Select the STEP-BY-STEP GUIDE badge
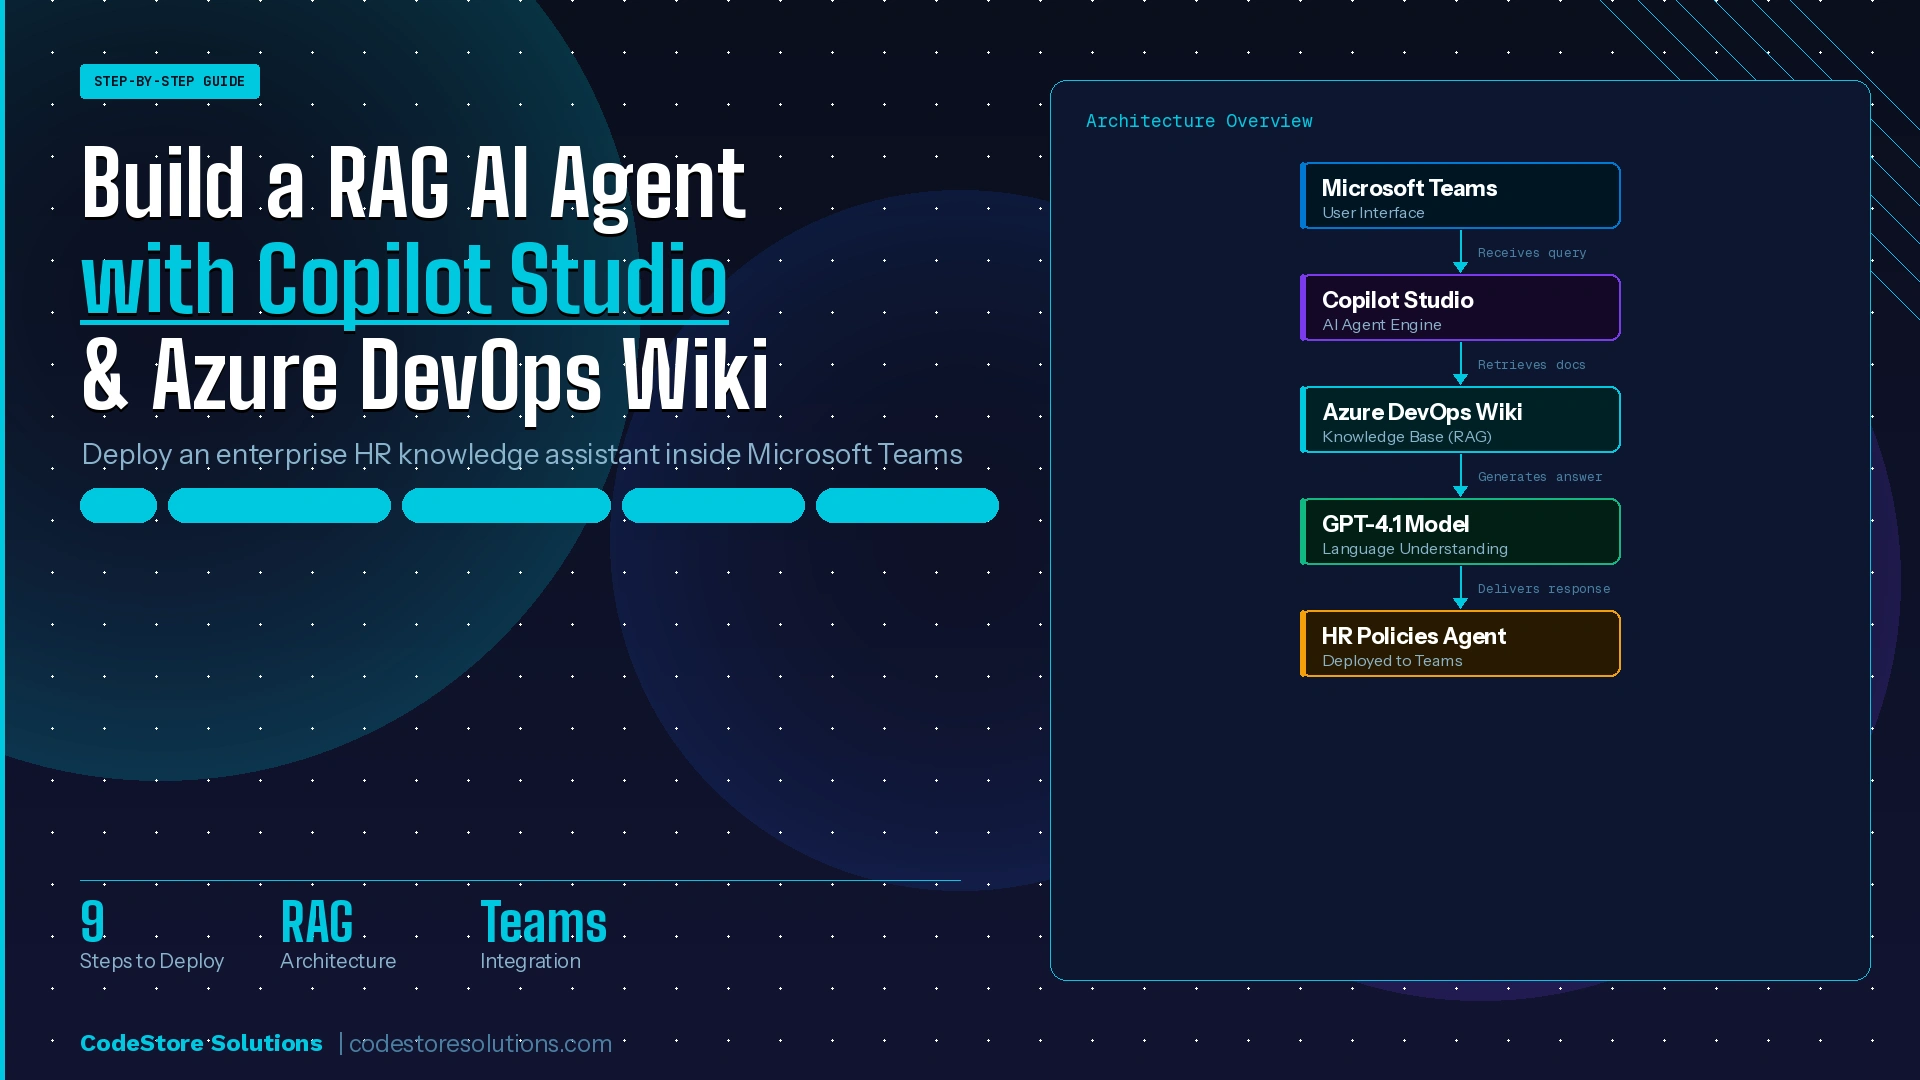This screenshot has height=1080, width=1920. point(169,81)
